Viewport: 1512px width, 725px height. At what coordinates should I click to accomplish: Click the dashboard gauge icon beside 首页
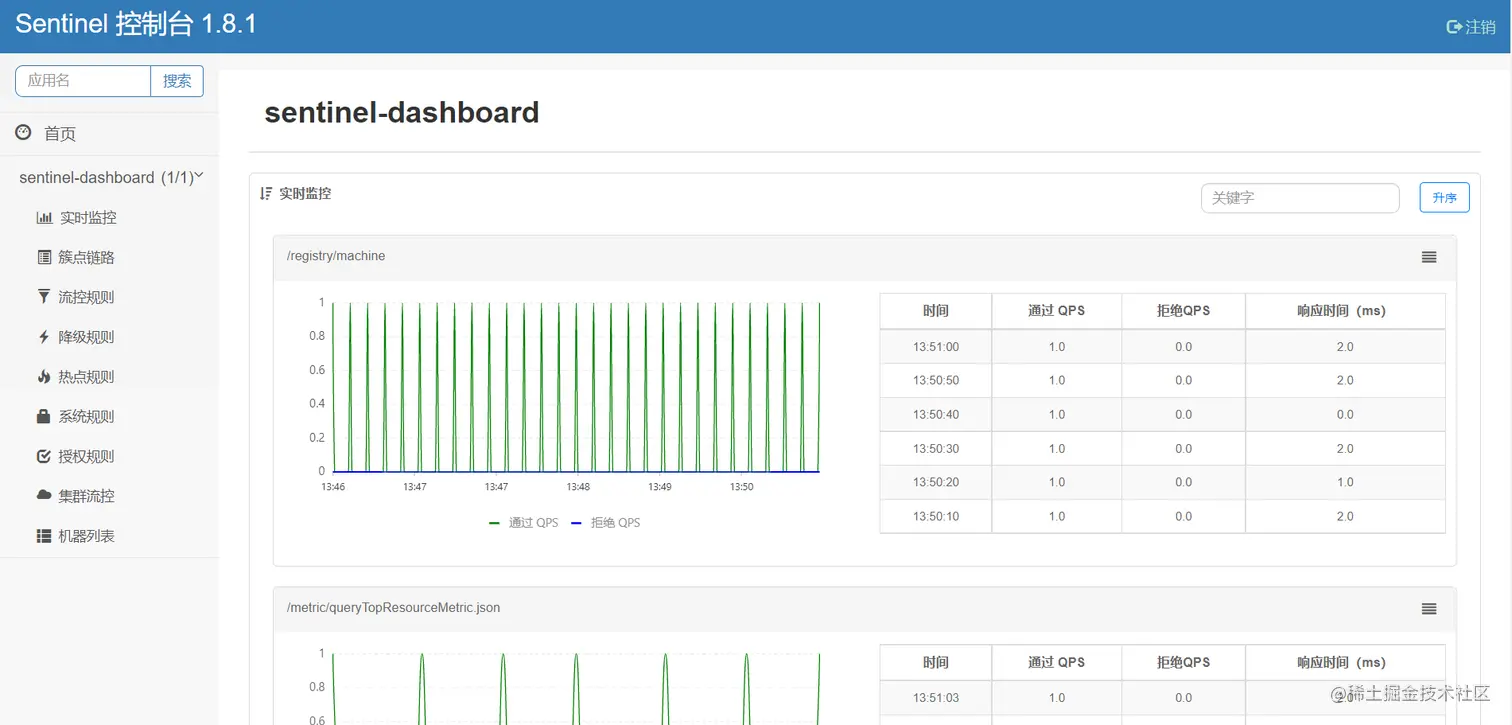click(23, 132)
